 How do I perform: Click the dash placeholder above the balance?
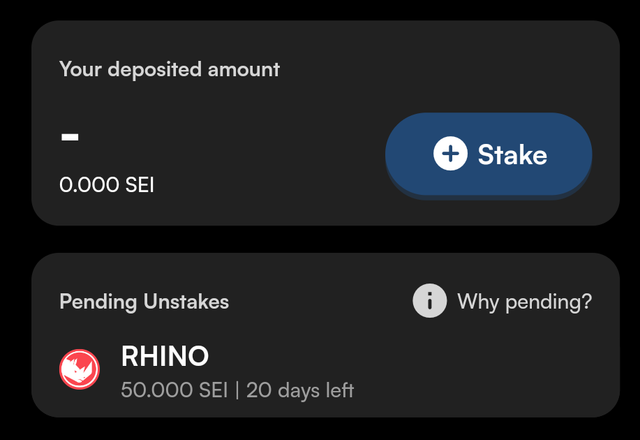coord(70,137)
